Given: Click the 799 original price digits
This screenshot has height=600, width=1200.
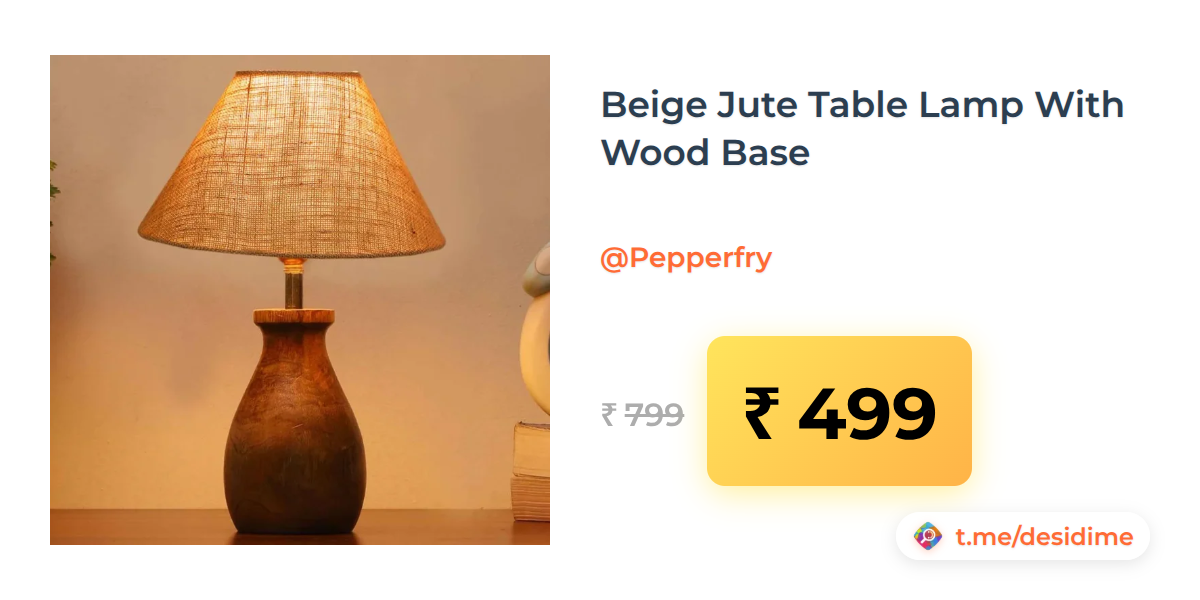Looking at the screenshot, I should (x=654, y=414).
